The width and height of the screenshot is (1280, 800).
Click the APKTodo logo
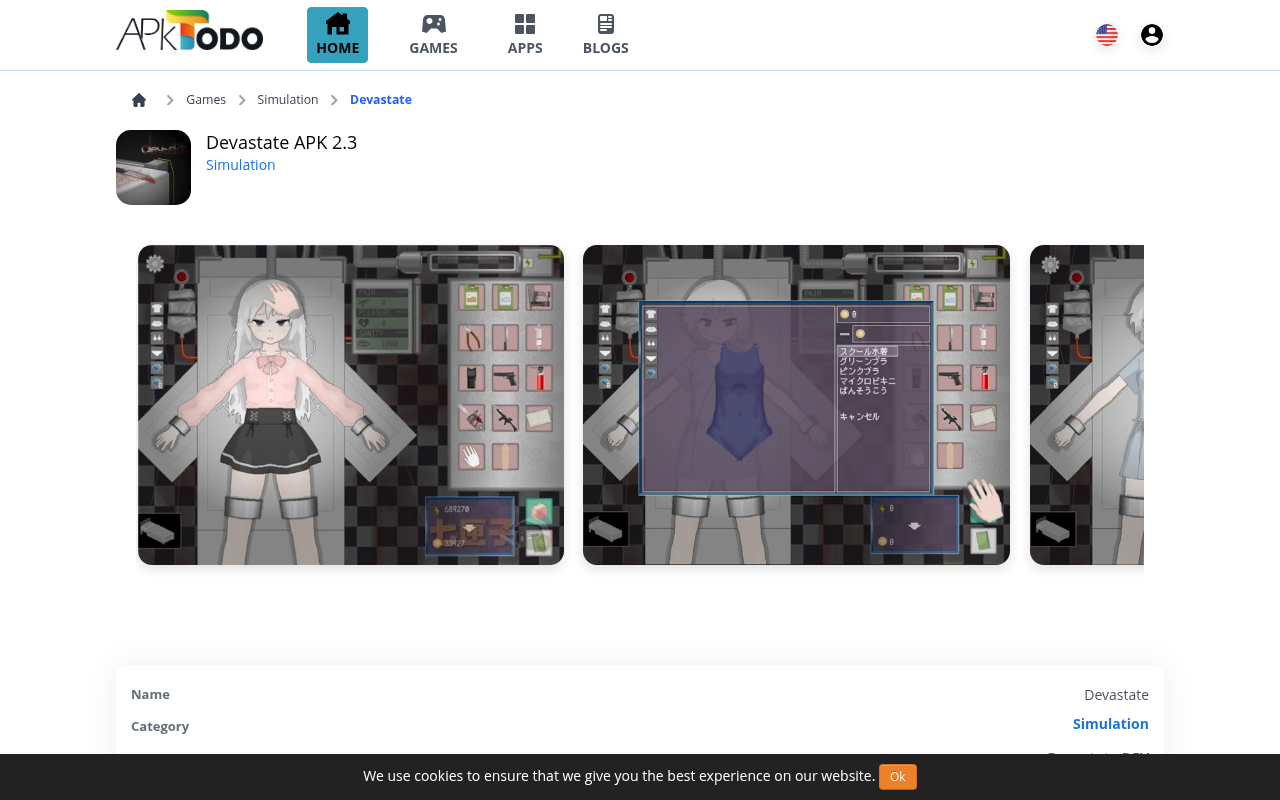tap(189, 32)
